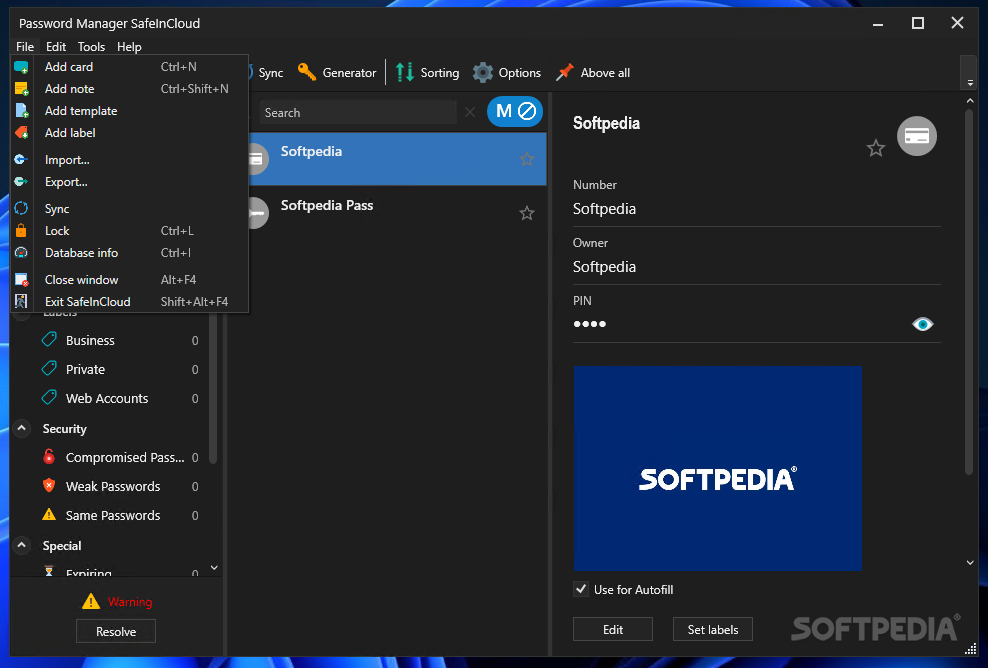988x668 pixels.
Task: Collapse the Security section
Action: [21, 429]
